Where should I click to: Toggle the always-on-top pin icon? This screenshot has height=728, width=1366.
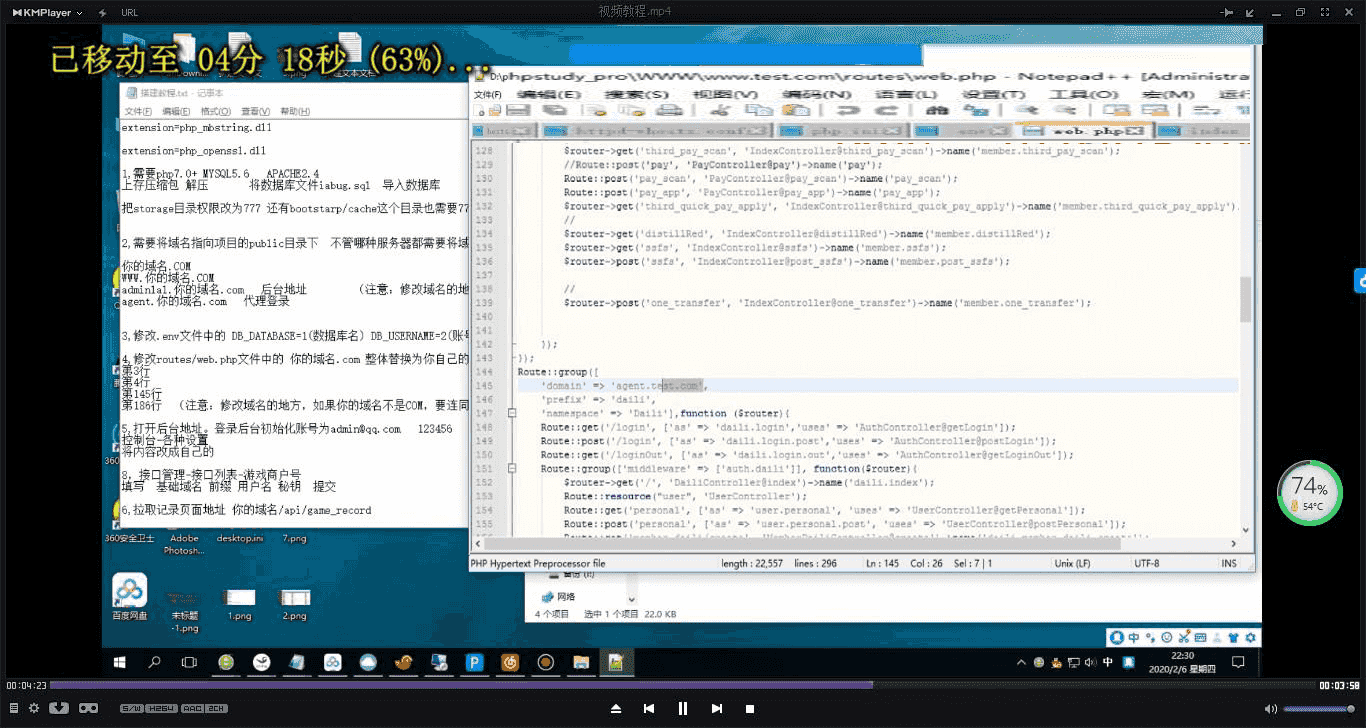coord(1229,12)
